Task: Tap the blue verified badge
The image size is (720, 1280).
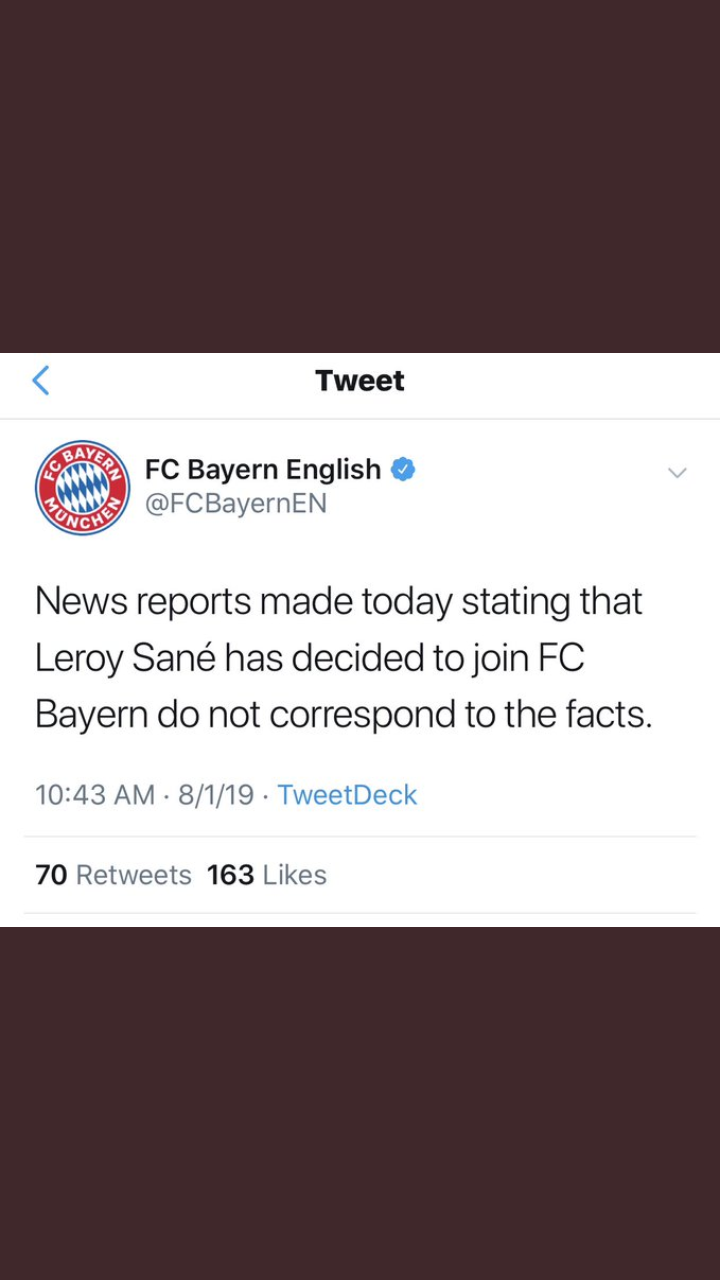Action: [402, 469]
